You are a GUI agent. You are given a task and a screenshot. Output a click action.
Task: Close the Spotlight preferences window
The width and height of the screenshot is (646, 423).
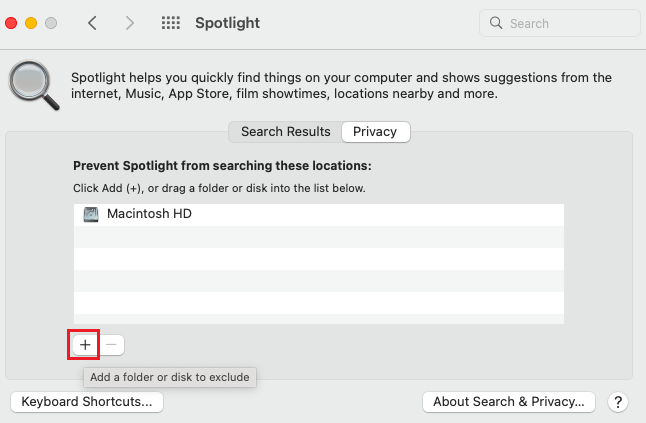pyautogui.click(x=11, y=23)
